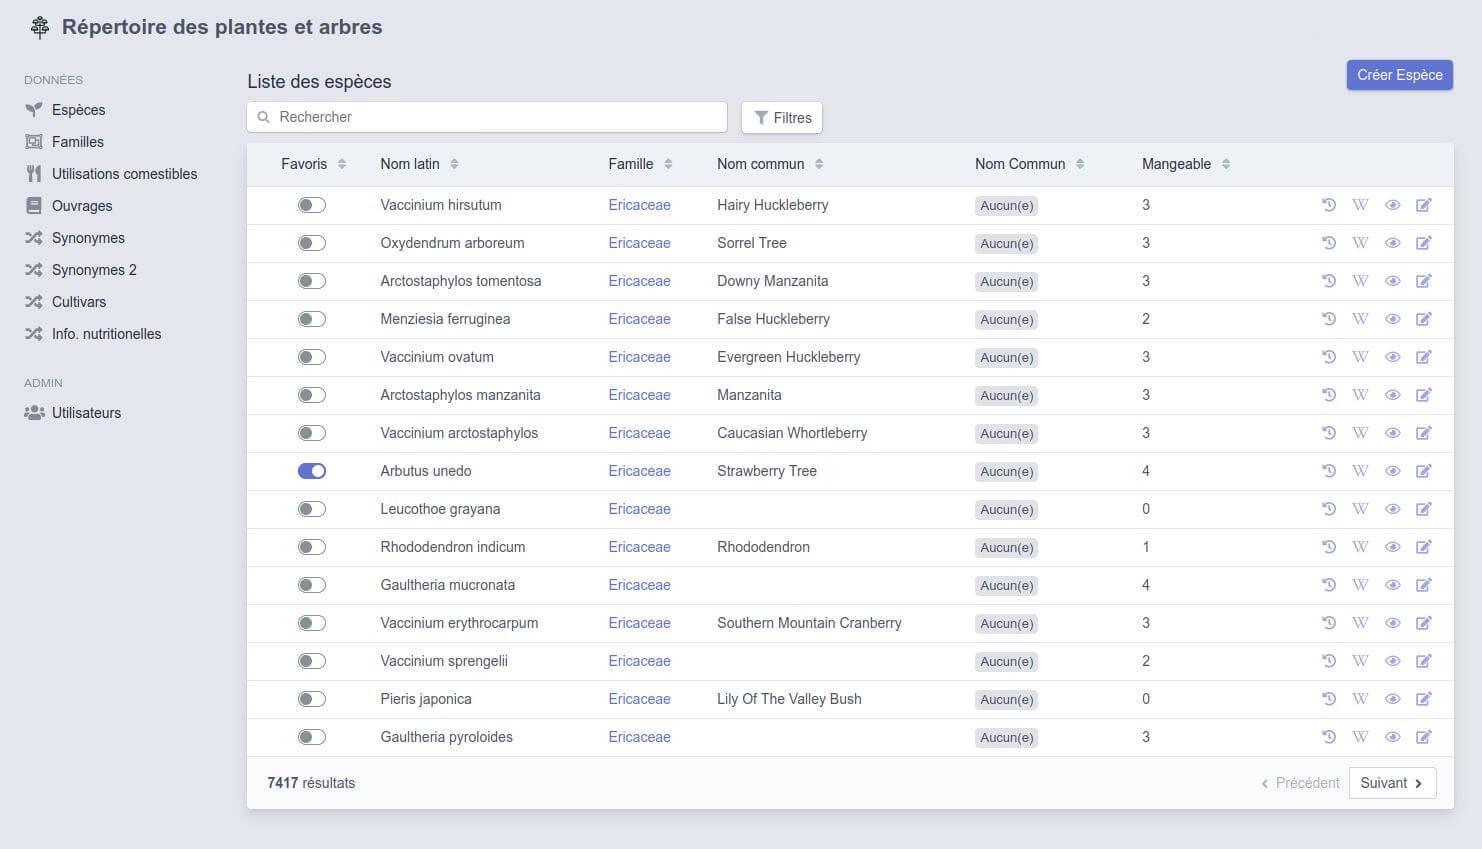This screenshot has height=849, width=1482.
Task: Click the tree logo icon in header
Action: point(40,28)
